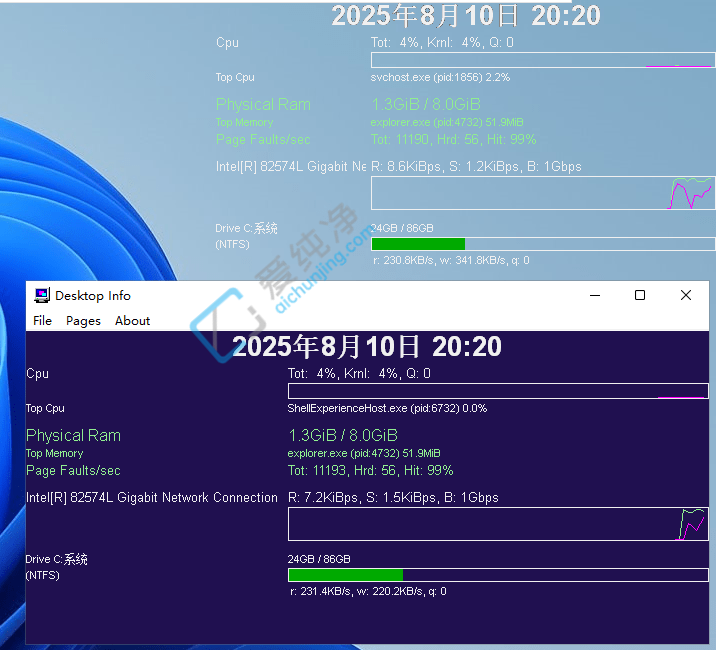This screenshot has width=716, height=650.
Task: Click the CPU usage graph in Desktop Info window
Action: click(x=498, y=391)
